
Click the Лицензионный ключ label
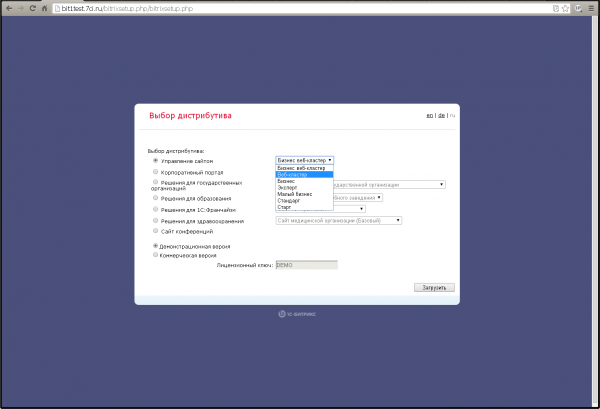click(245, 265)
